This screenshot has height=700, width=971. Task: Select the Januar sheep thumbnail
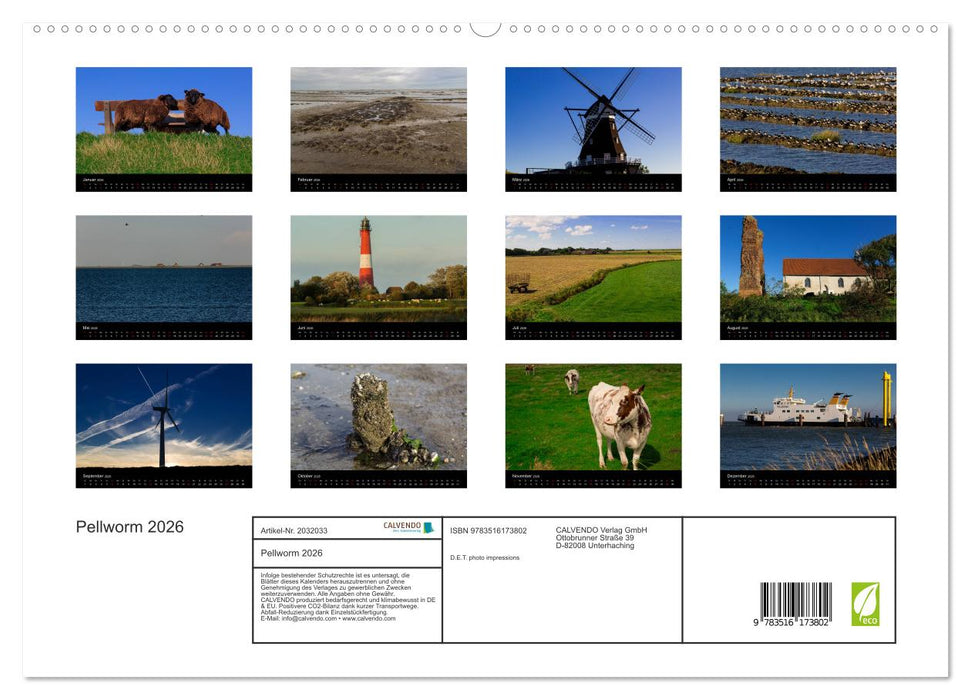[164, 128]
